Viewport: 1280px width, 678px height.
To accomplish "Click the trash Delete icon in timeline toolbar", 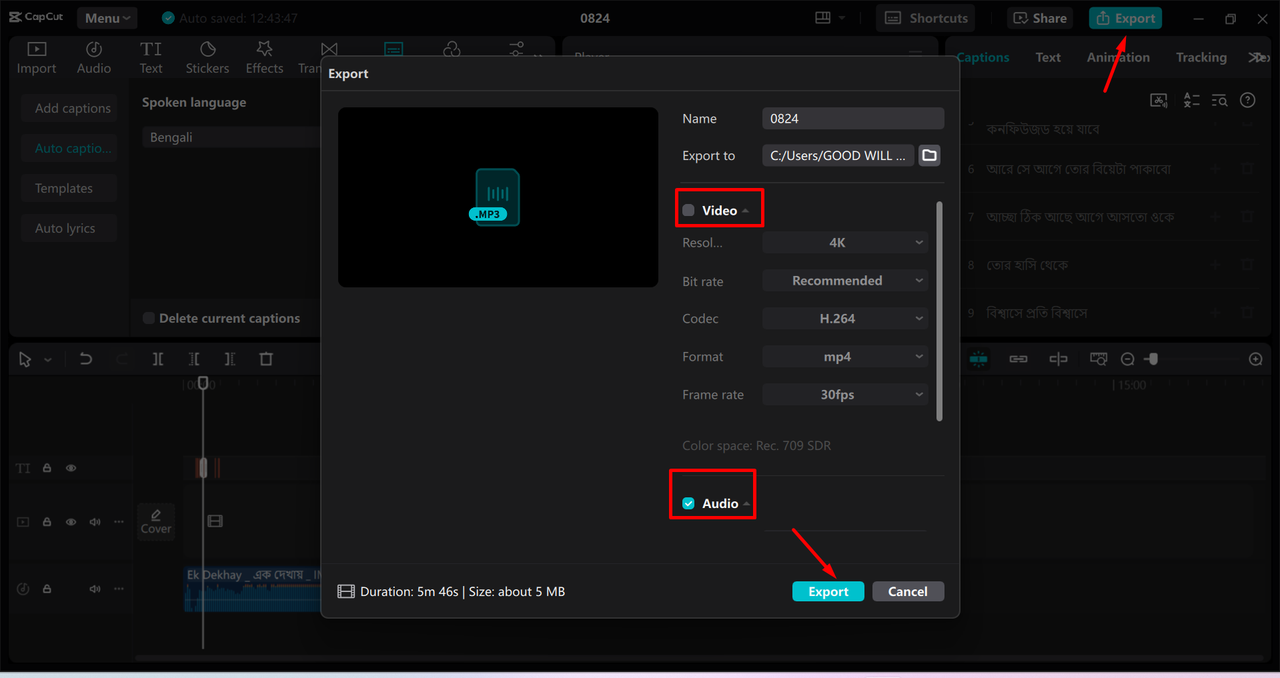I will pyautogui.click(x=266, y=359).
